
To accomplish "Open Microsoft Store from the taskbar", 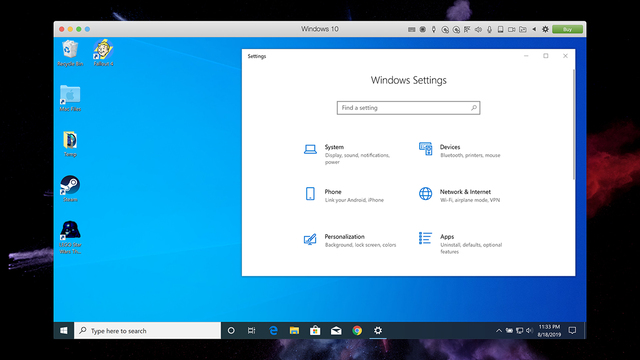I will tap(315, 331).
